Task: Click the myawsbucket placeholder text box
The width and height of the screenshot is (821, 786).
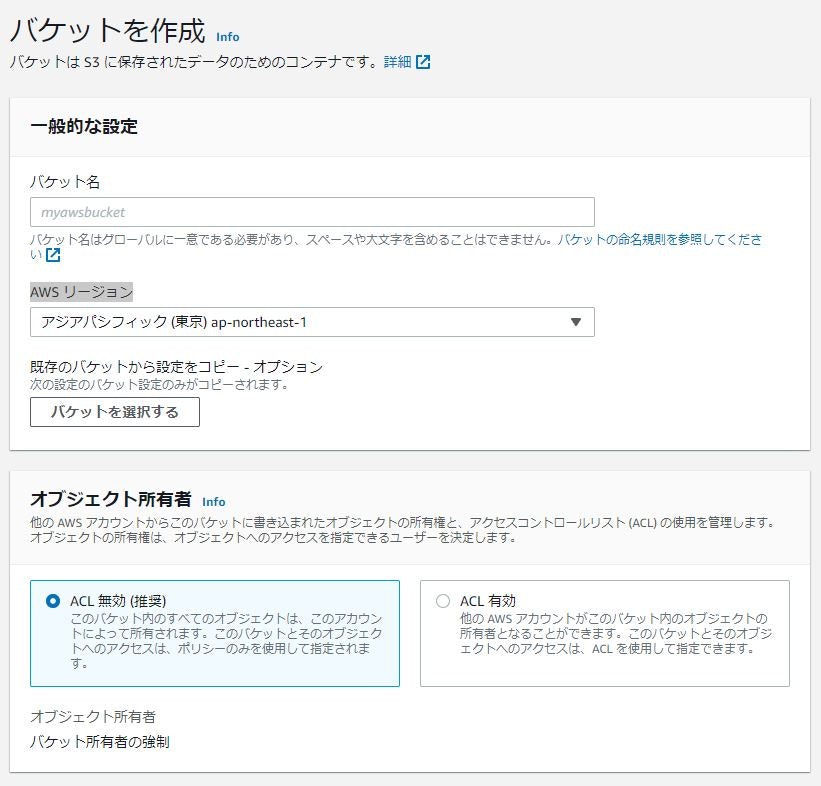Action: coord(311,212)
